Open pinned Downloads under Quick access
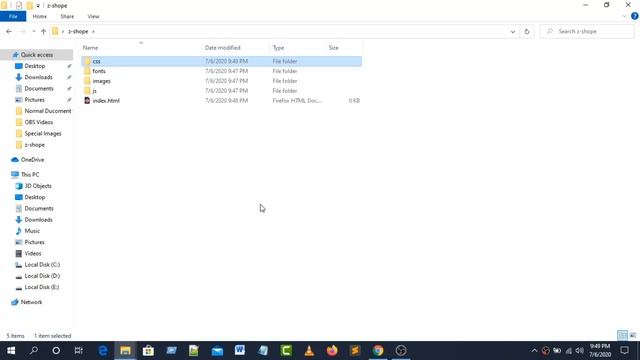The image size is (640, 360). [37, 77]
